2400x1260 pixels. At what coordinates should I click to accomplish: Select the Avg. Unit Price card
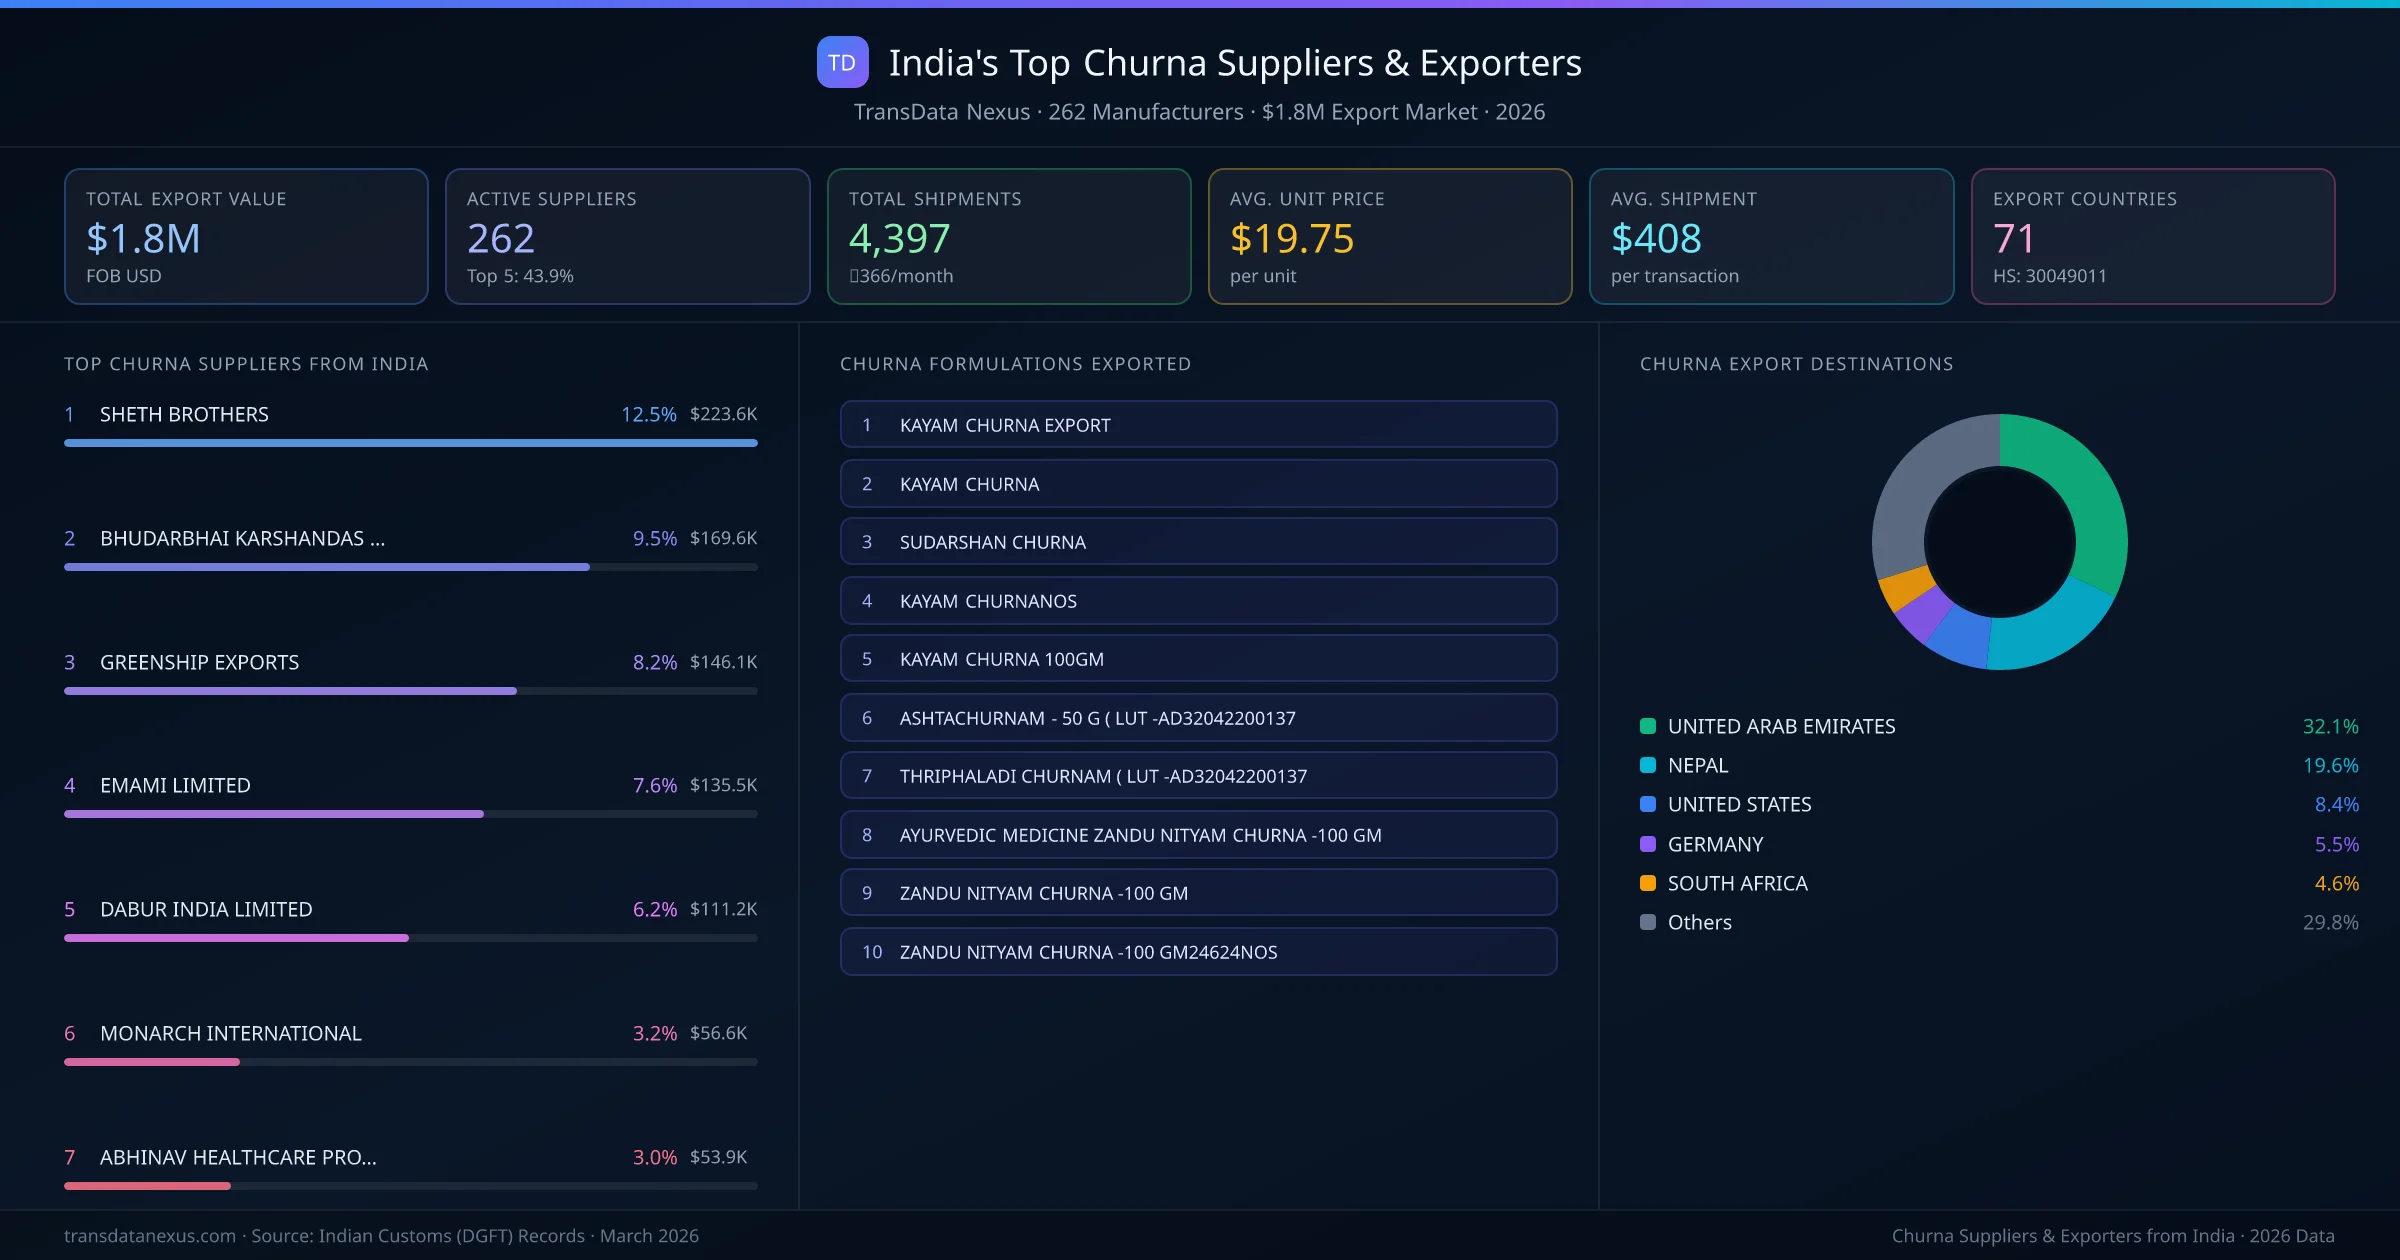(1390, 236)
